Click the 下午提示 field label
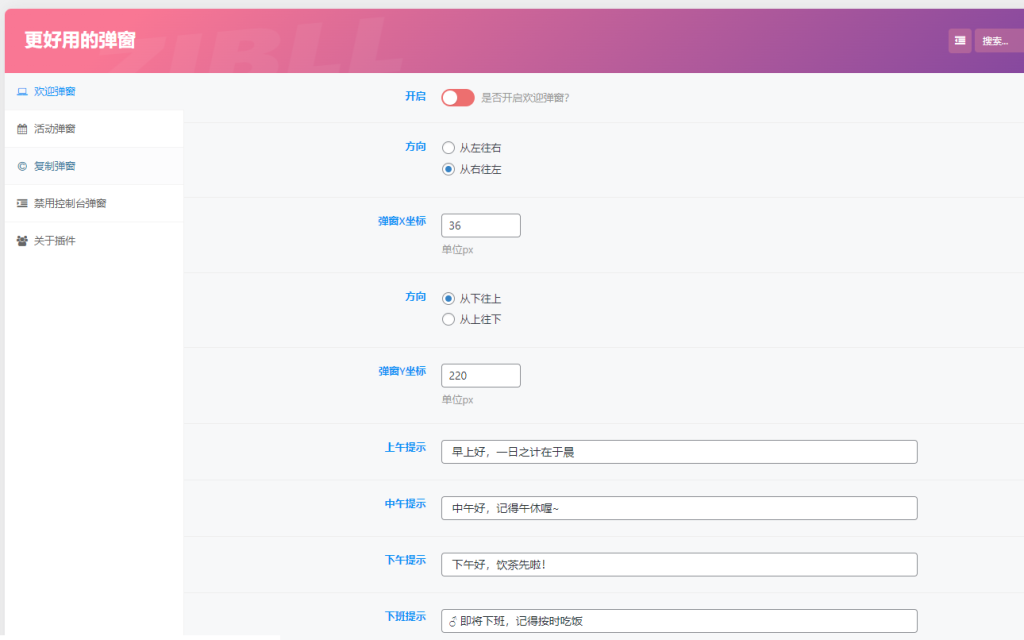Viewport: 1024px width, 640px height. pos(405,560)
